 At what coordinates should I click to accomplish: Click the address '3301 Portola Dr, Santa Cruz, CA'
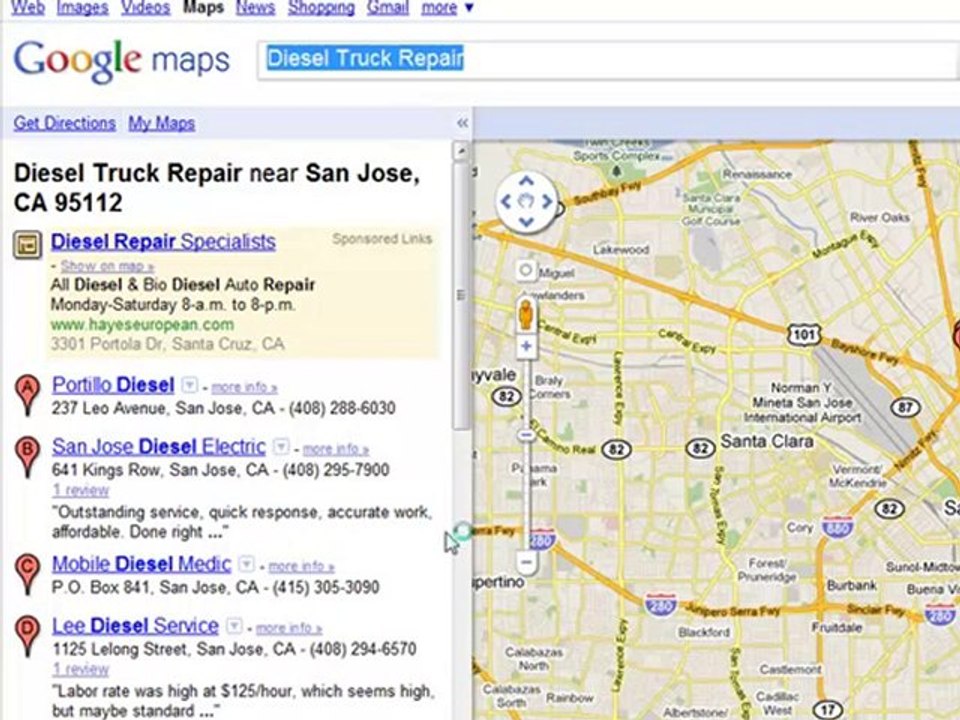pyautogui.click(x=168, y=344)
